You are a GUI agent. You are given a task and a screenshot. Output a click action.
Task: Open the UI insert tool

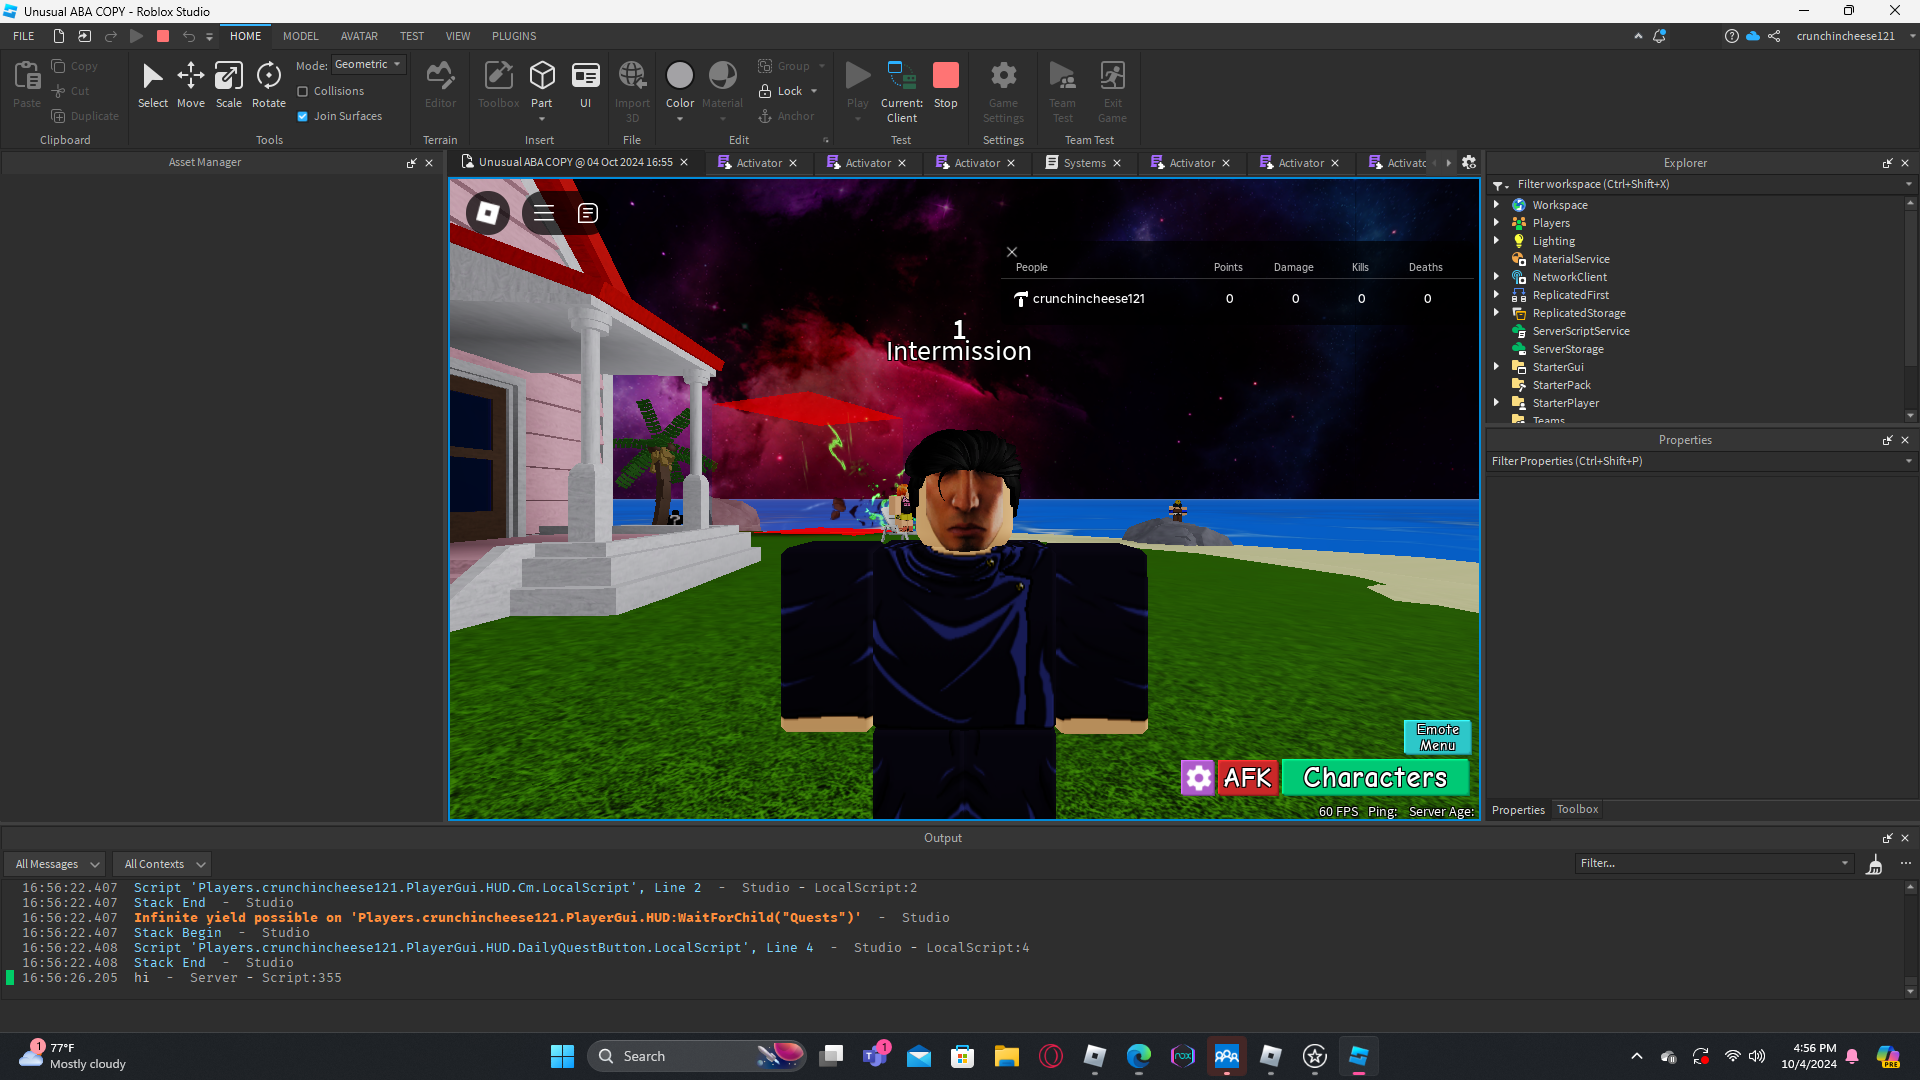coord(586,85)
